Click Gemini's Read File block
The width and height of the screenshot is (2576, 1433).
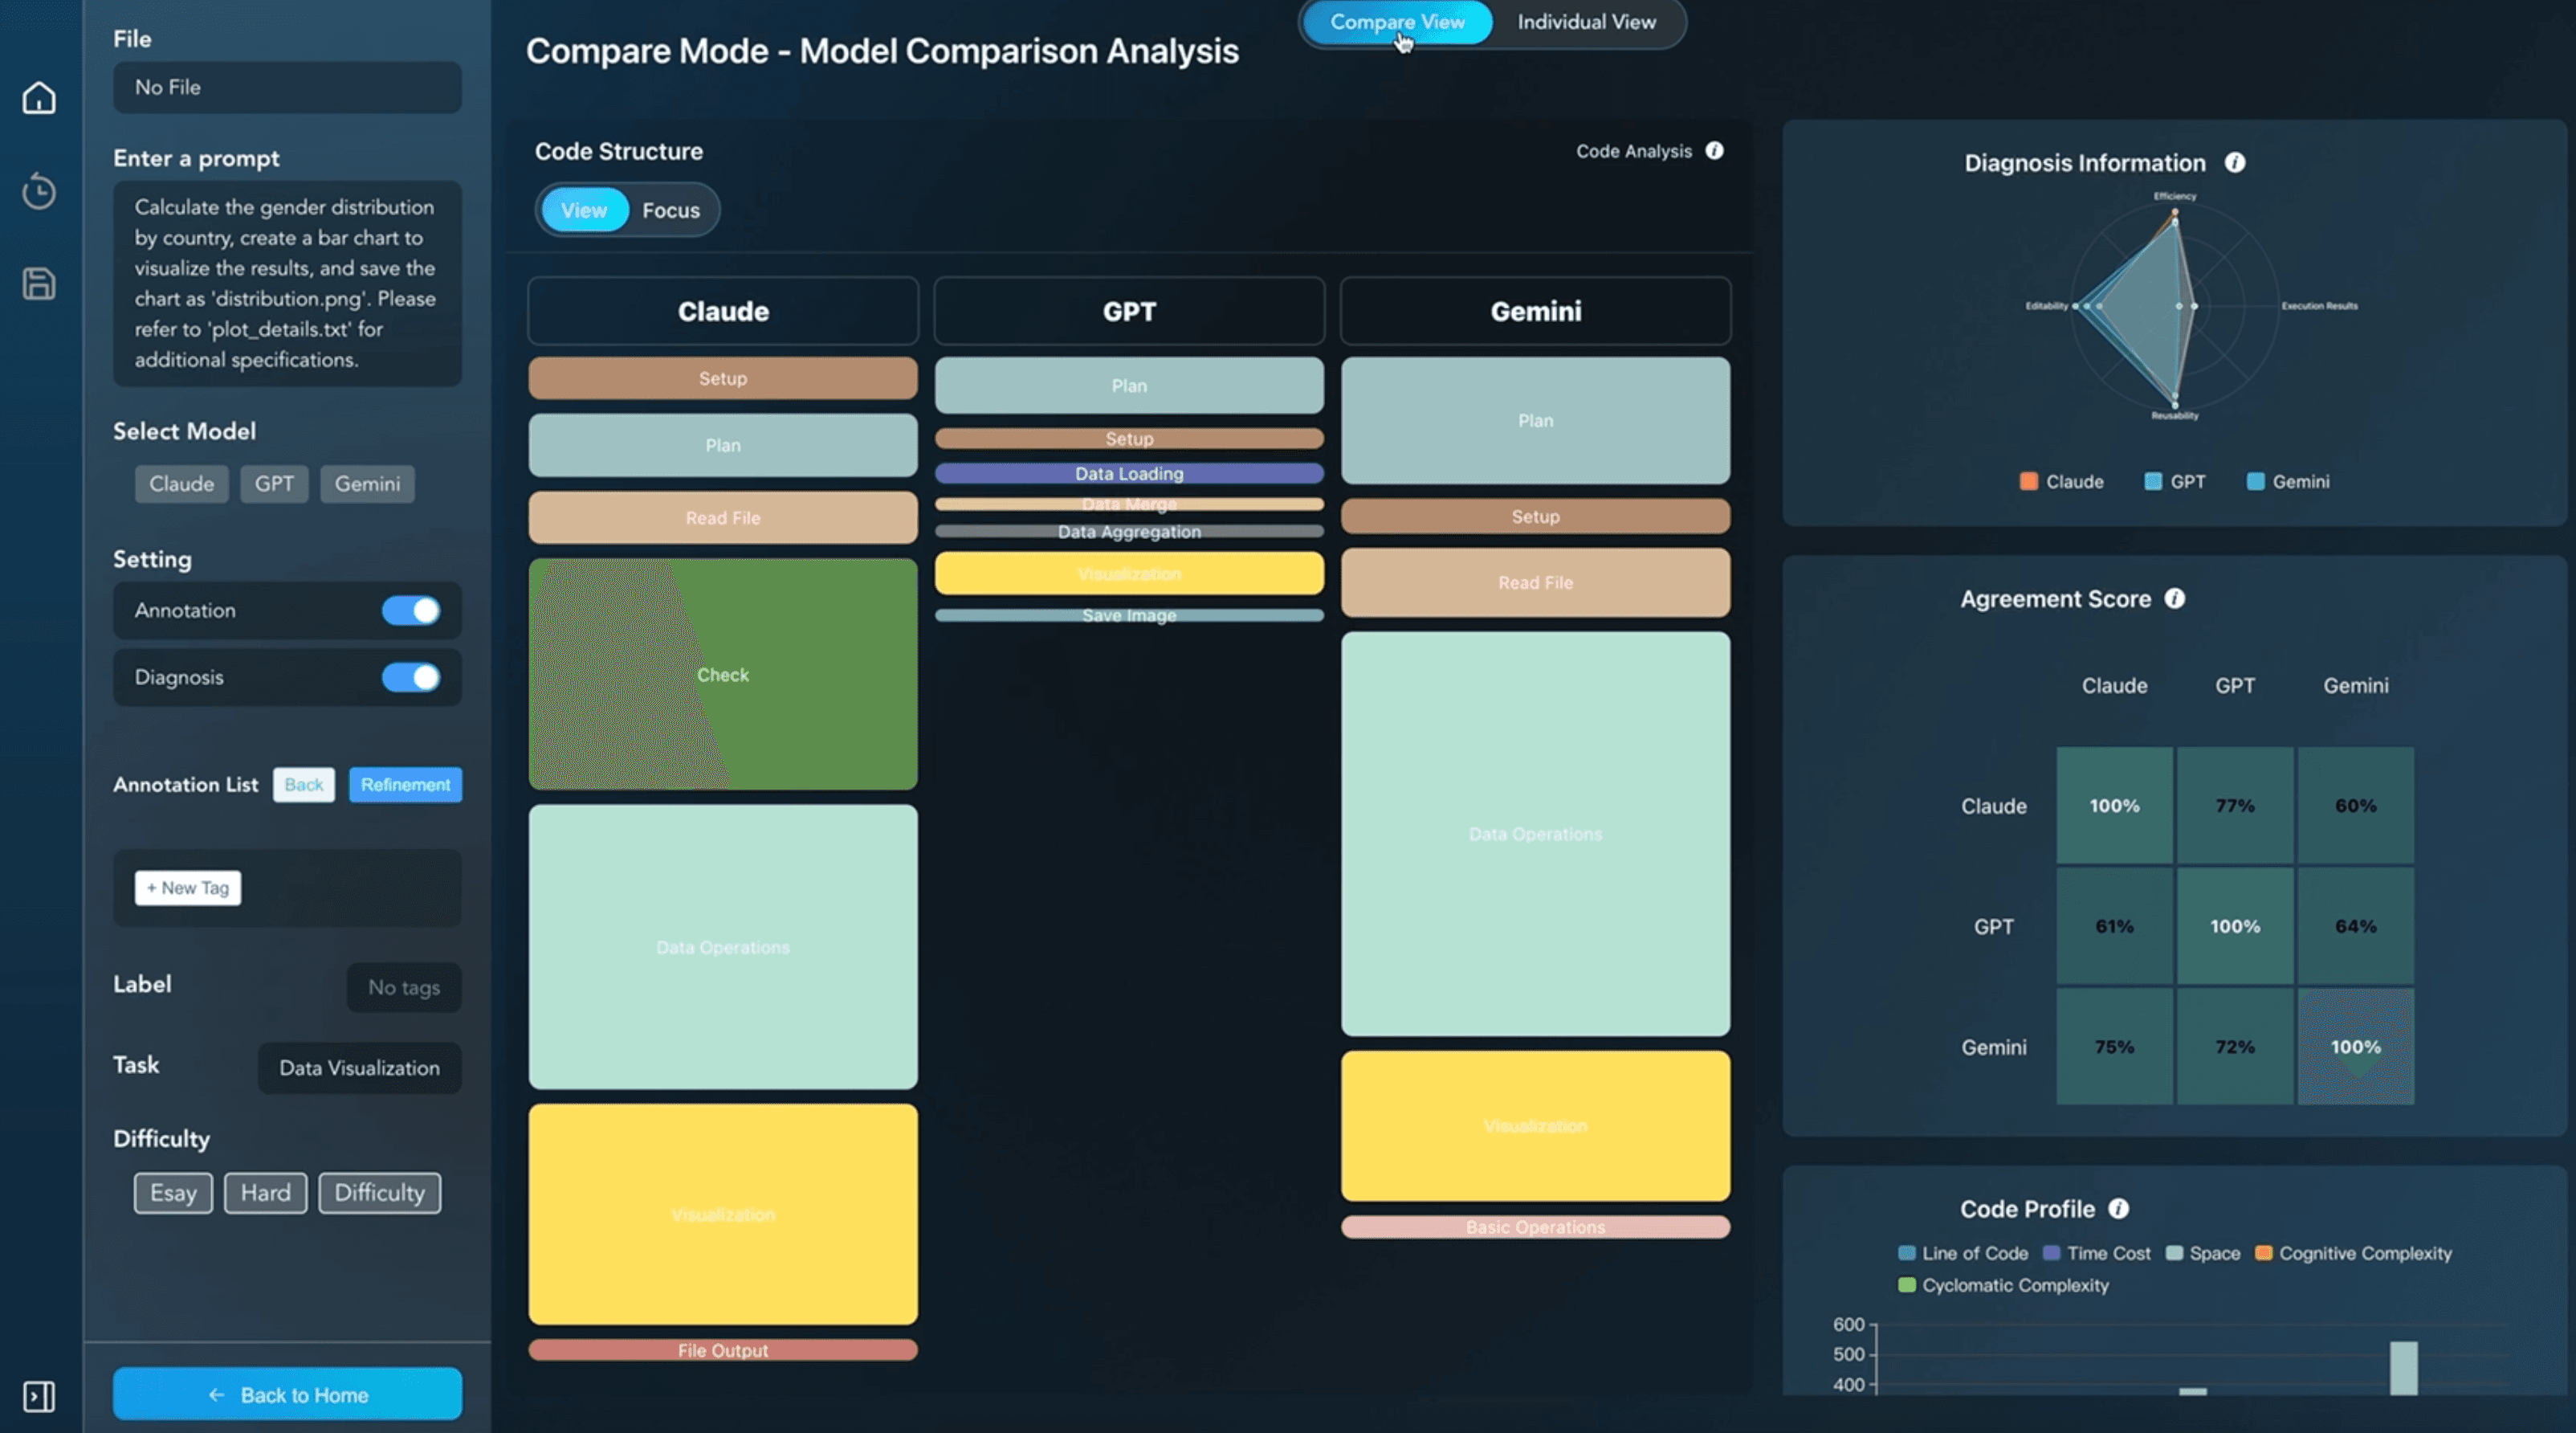click(x=1535, y=582)
